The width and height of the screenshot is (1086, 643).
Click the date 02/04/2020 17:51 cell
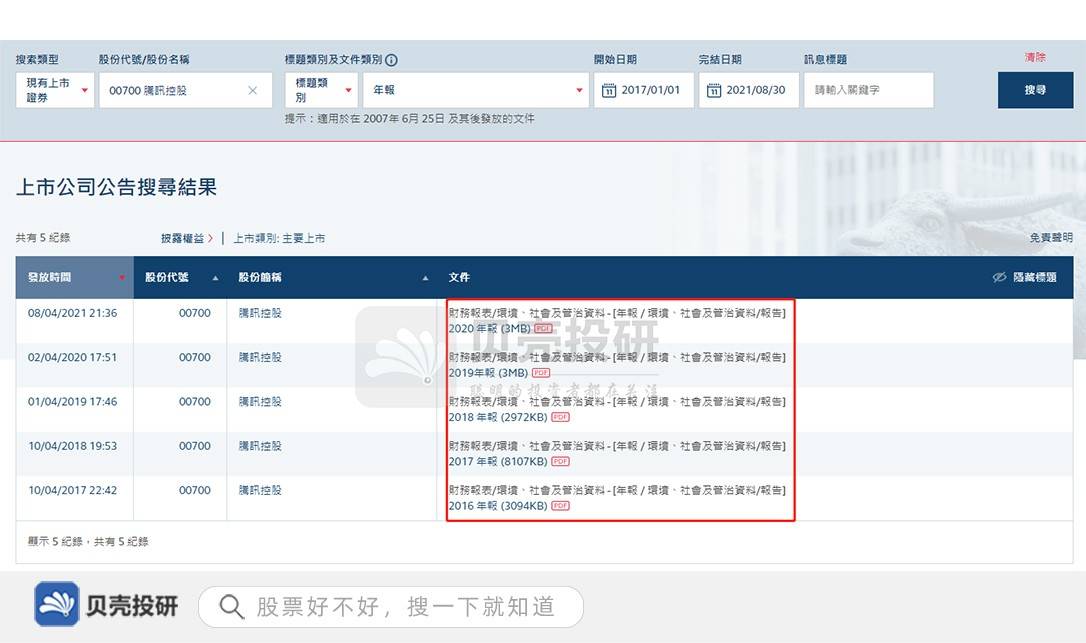[73, 358]
